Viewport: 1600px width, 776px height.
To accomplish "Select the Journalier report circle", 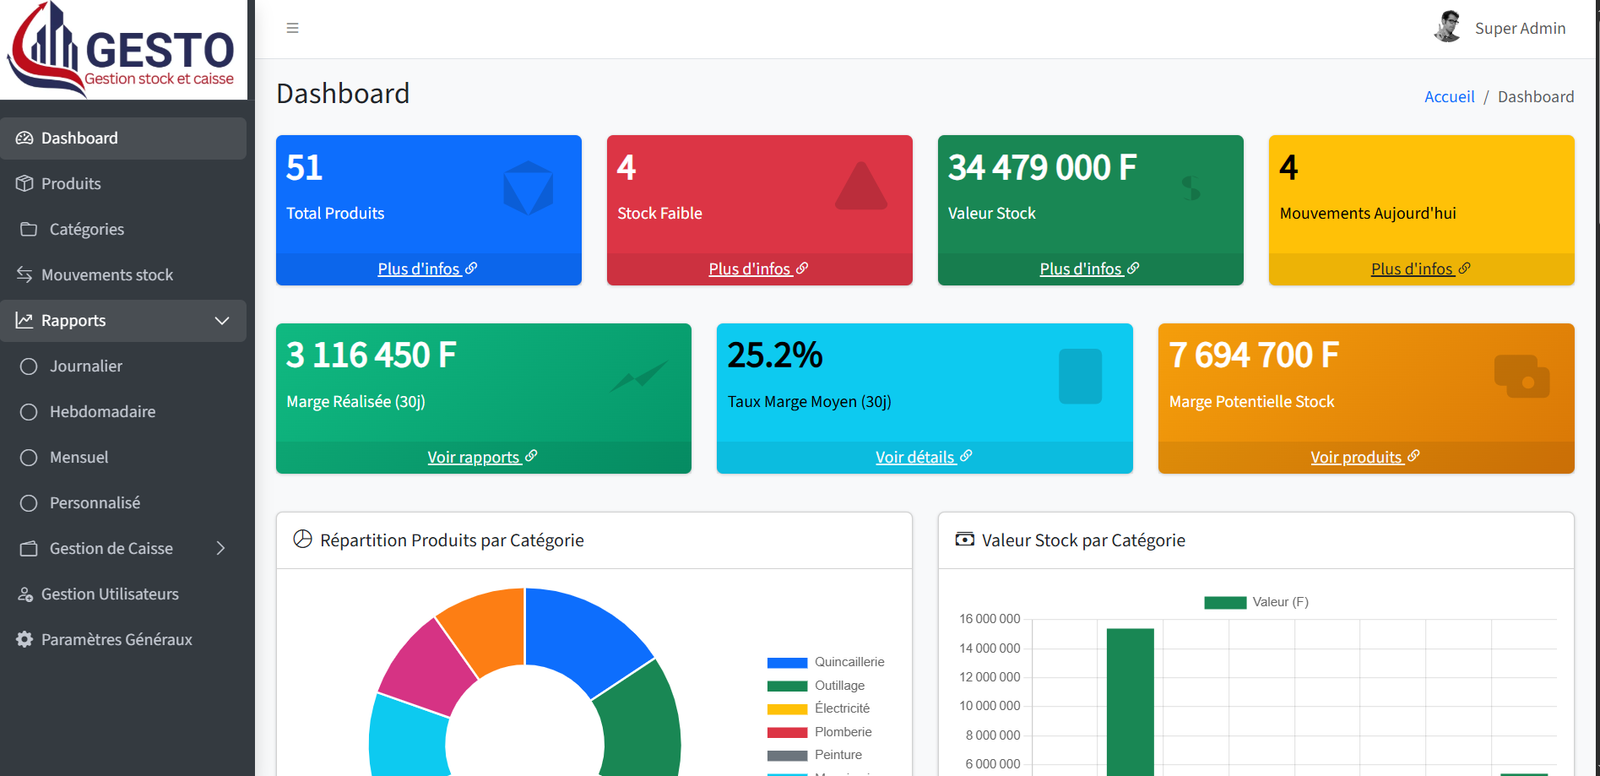I will tap(29, 366).
